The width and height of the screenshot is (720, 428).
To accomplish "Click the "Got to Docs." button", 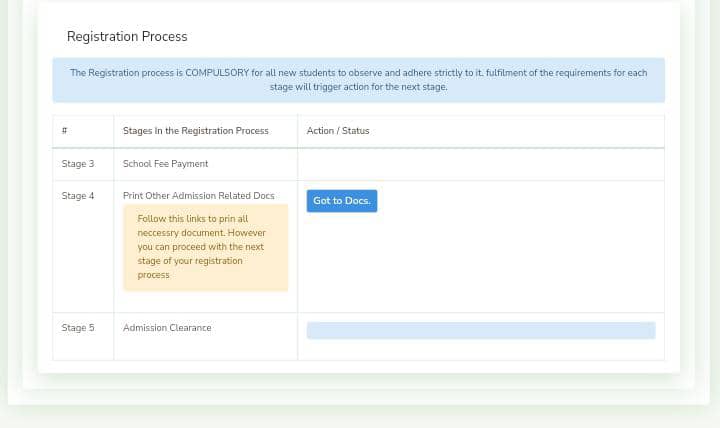I will click(x=342, y=201).
